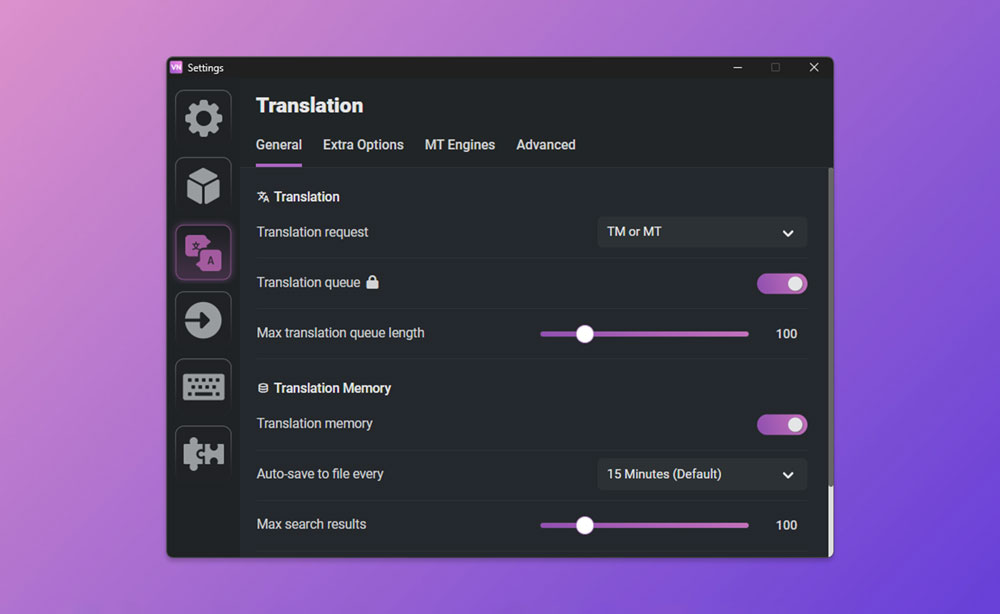Click the VN app icon in title bar

tap(176, 67)
